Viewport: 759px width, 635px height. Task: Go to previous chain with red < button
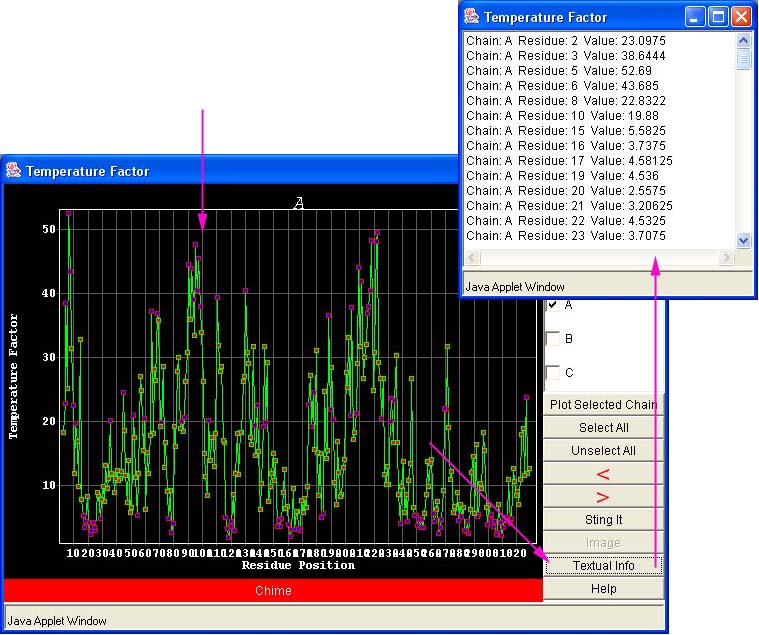point(603,474)
